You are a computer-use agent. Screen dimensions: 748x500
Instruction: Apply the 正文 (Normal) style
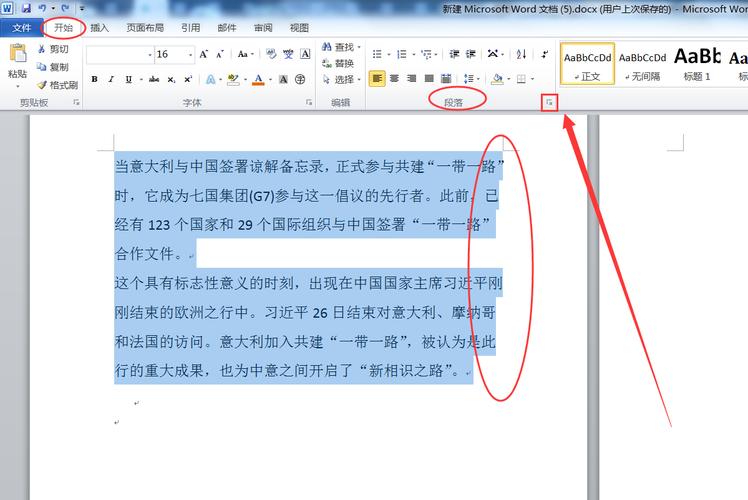[587, 64]
